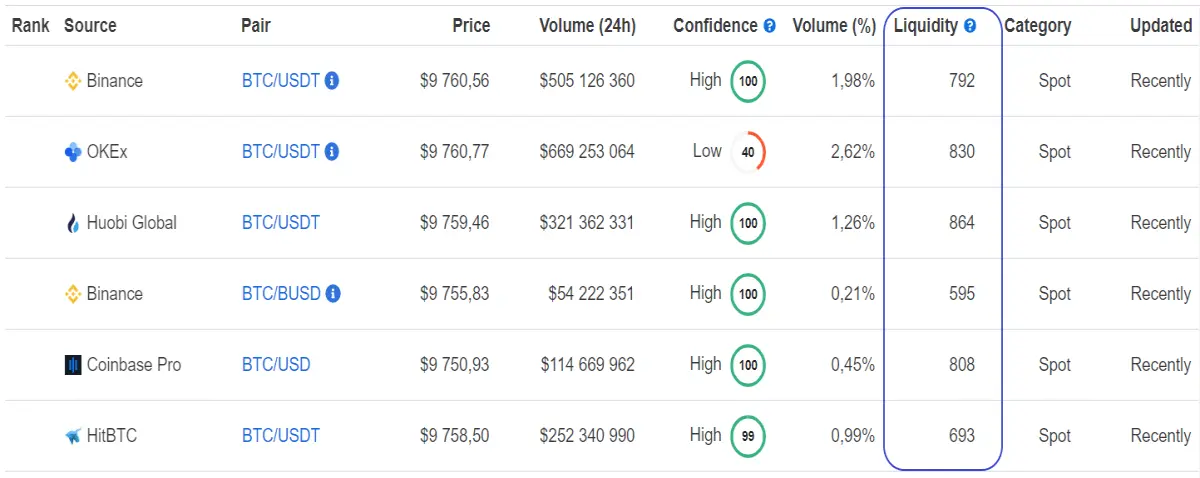Sort the table by Volume (24h) header

click(587, 26)
